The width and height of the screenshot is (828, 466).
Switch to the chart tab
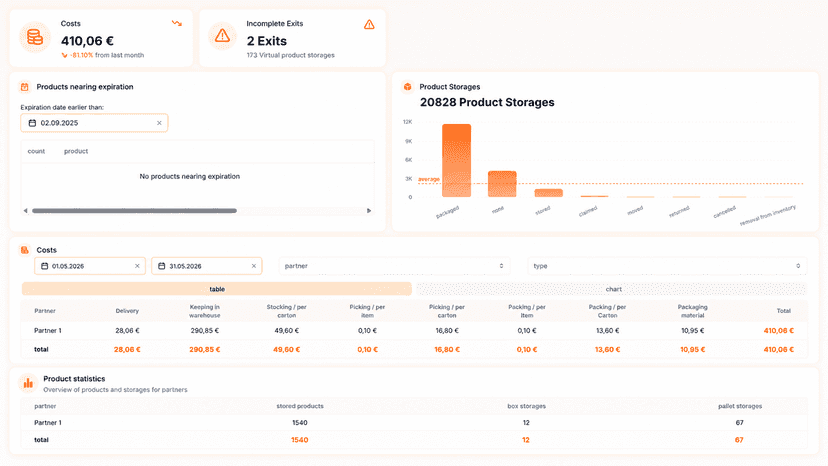coord(611,289)
